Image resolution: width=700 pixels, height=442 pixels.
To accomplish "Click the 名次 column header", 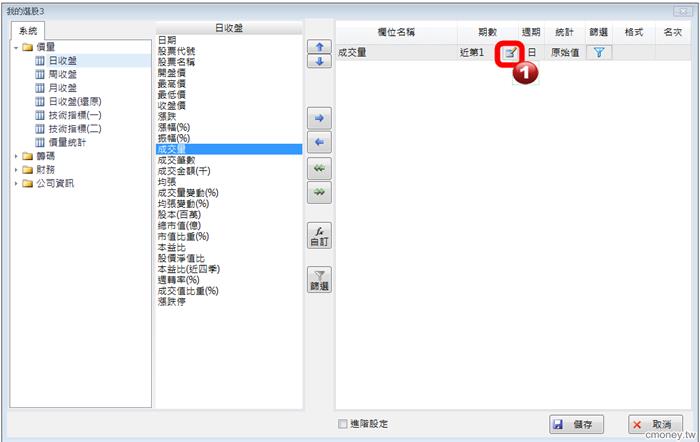I will pos(672,32).
